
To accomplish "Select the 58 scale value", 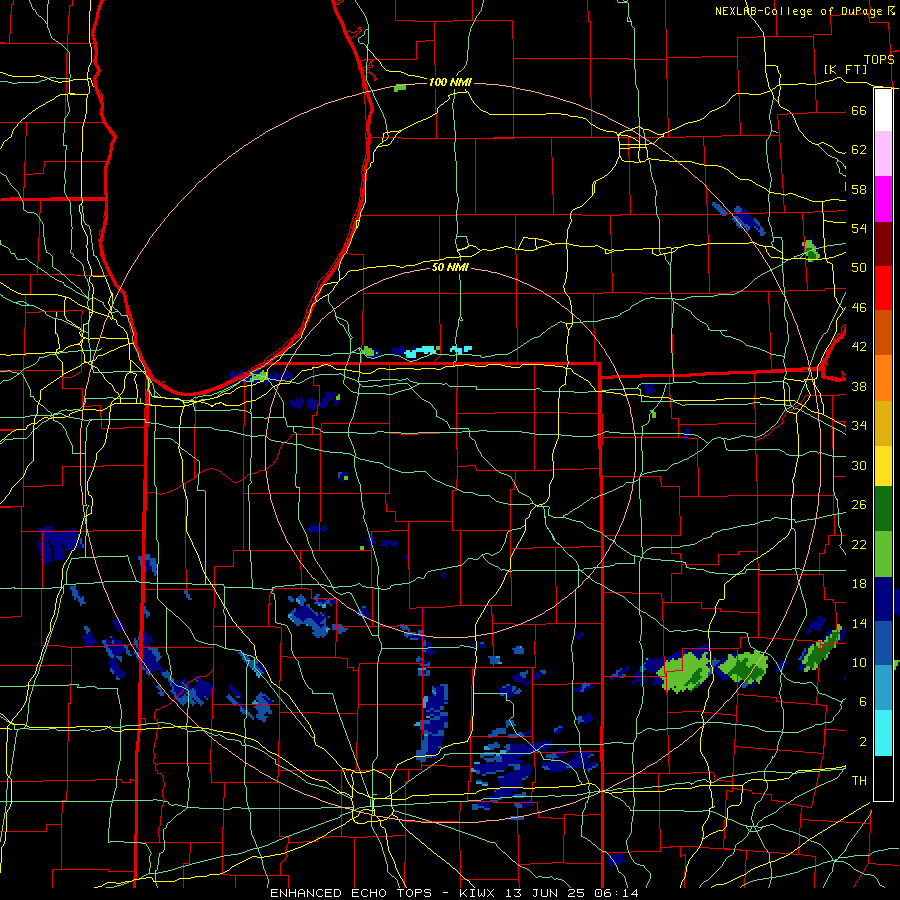I will [859, 189].
